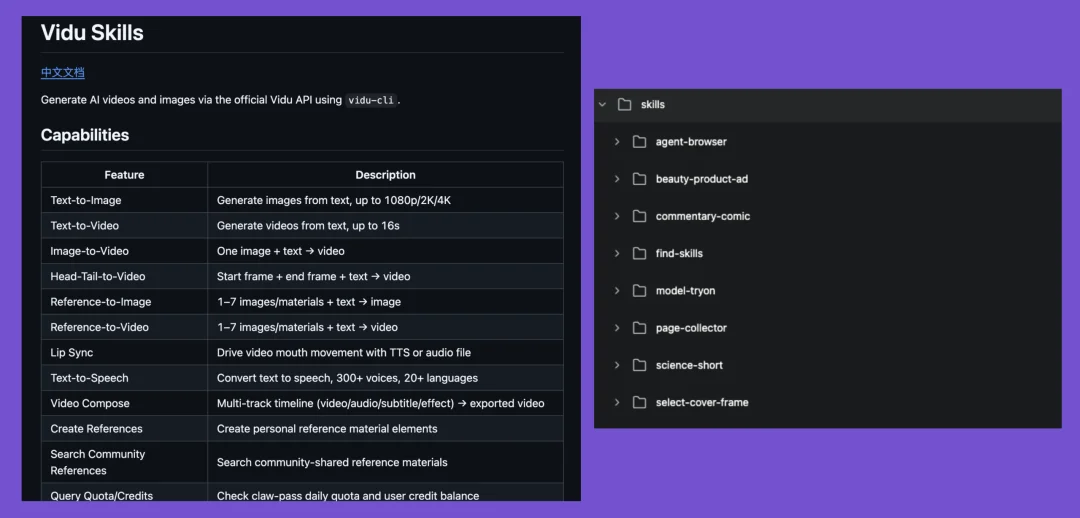
Task: Expand the find-skills folder arrow
Action: pos(617,253)
